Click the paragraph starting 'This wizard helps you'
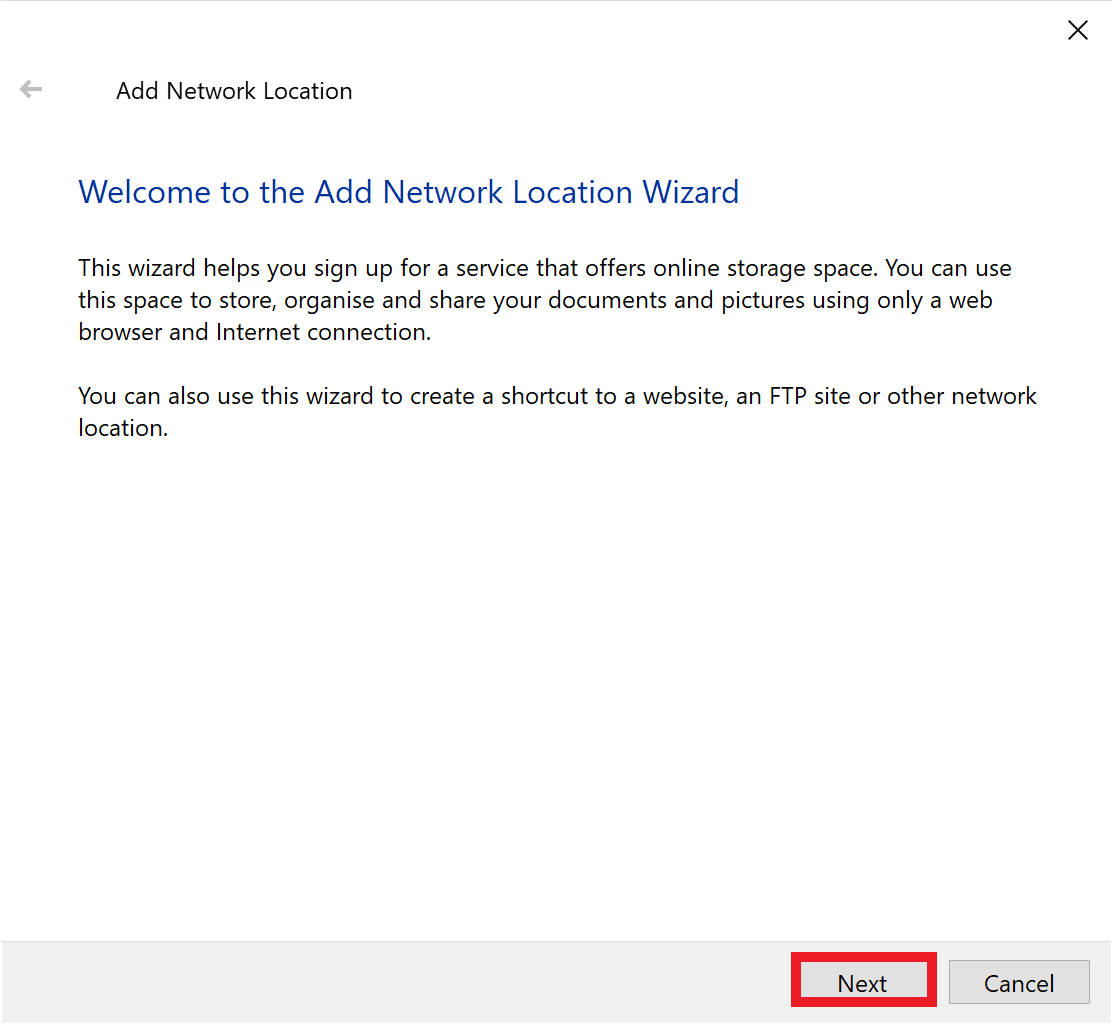Viewport: 1112px width, 1024px height. pos(545,300)
